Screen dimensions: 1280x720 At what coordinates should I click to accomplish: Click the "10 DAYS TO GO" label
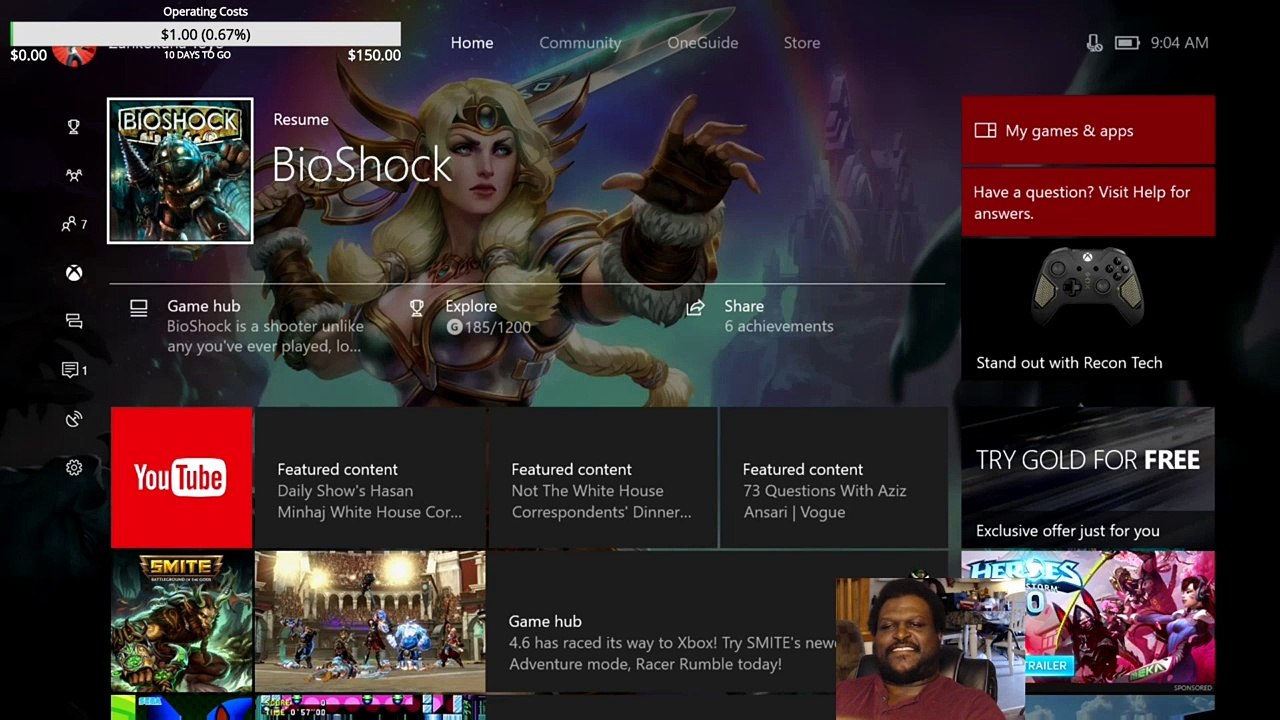click(197, 55)
